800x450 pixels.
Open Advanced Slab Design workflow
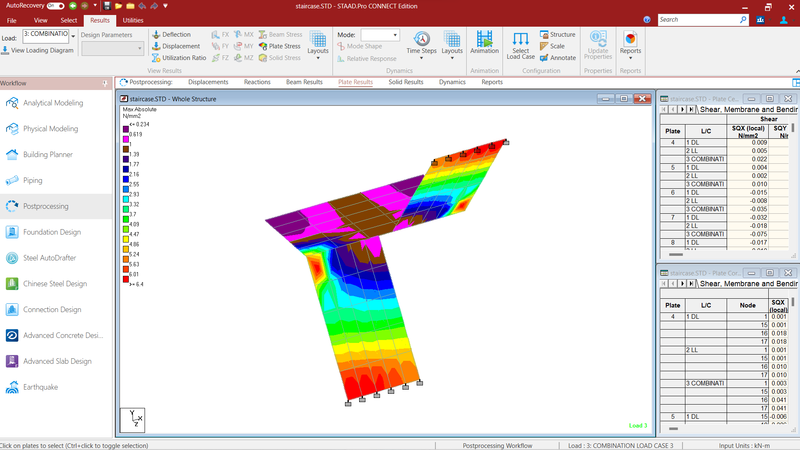click(x=56, y=361)
